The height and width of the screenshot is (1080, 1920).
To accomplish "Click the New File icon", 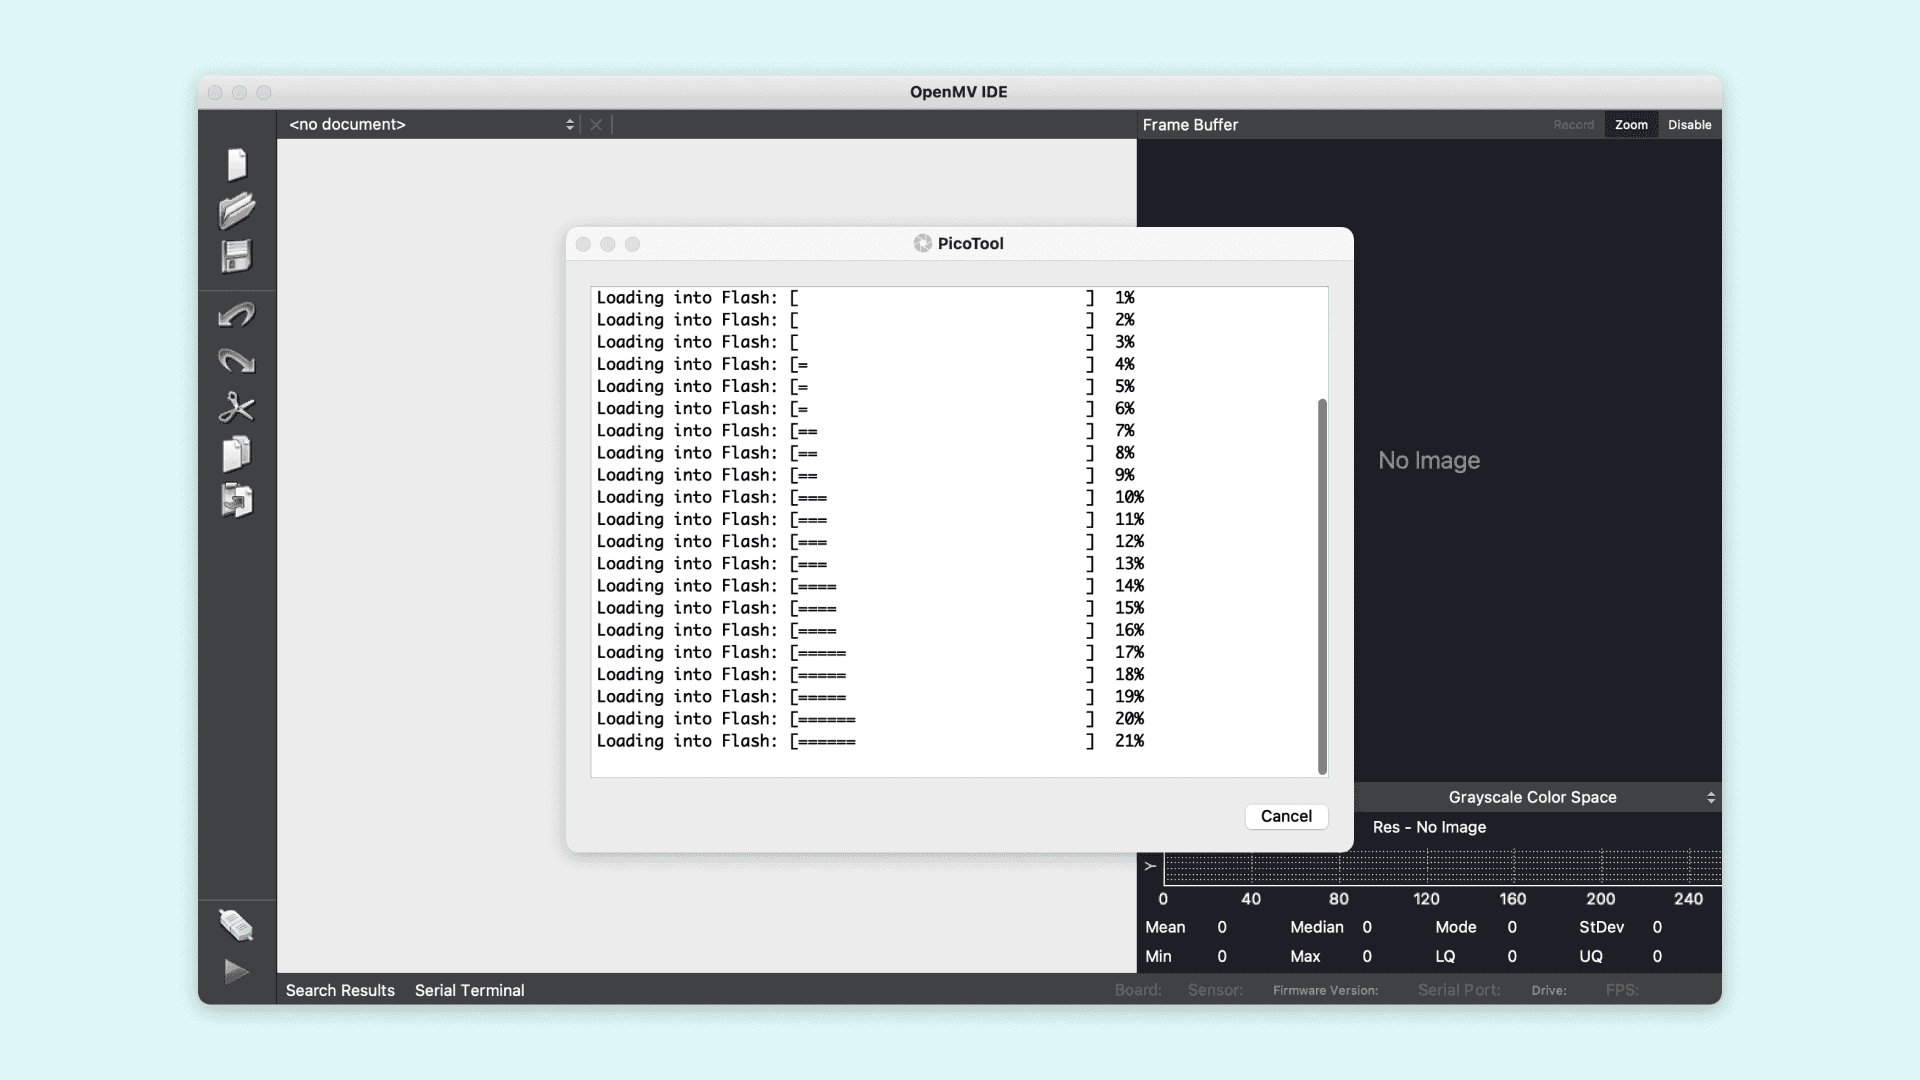I will click(x=237, y=164).
